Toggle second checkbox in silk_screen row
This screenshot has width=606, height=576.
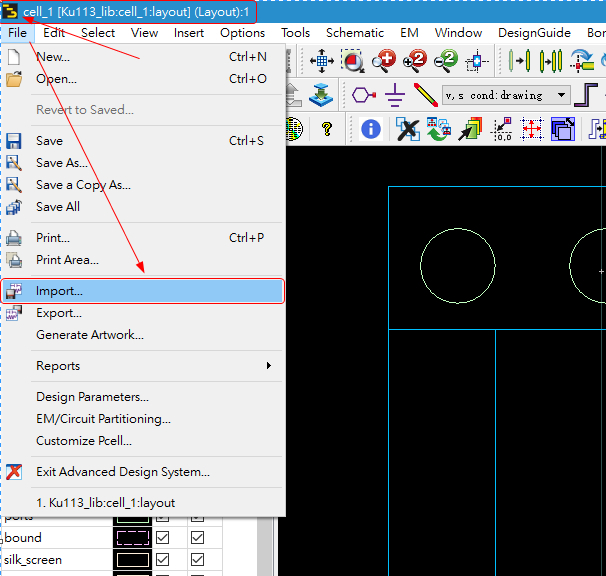tap(197, 560)
